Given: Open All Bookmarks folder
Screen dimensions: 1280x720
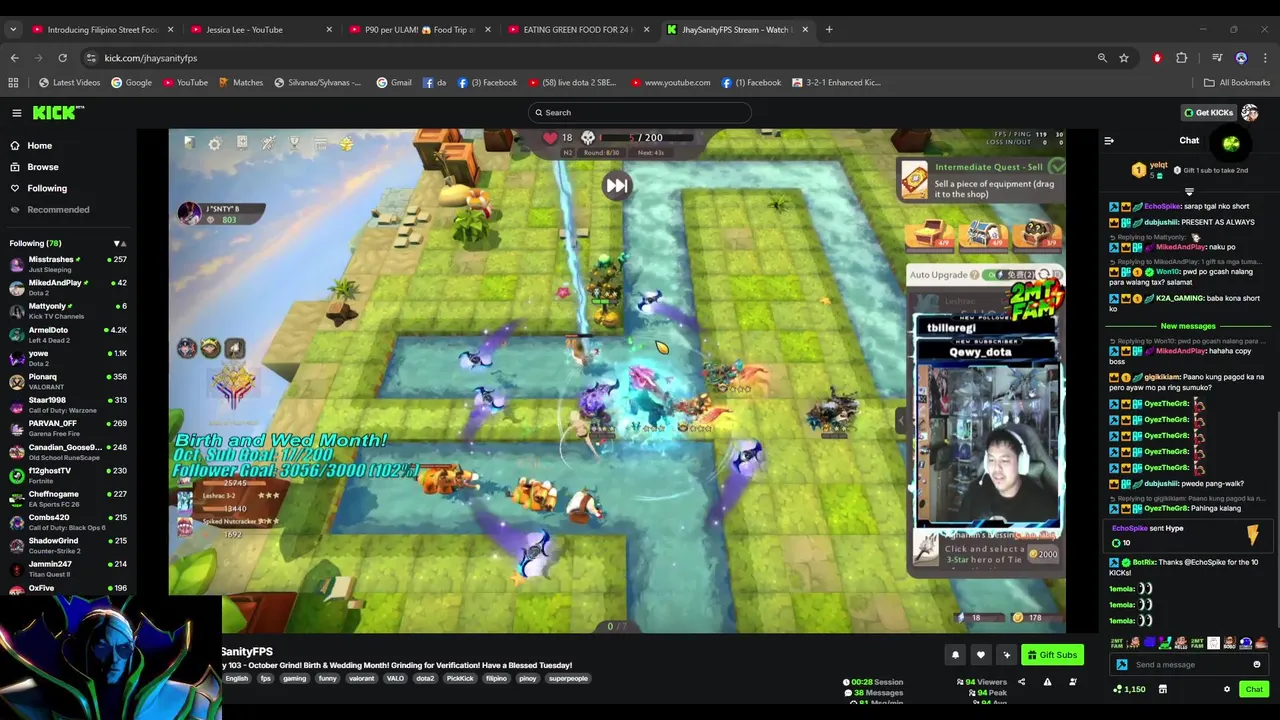Looking at the screenshot, I should tap(1237, 83).
